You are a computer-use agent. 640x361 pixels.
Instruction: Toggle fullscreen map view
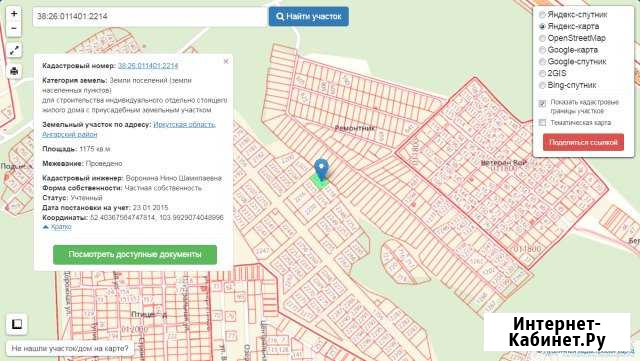[14, 51]
